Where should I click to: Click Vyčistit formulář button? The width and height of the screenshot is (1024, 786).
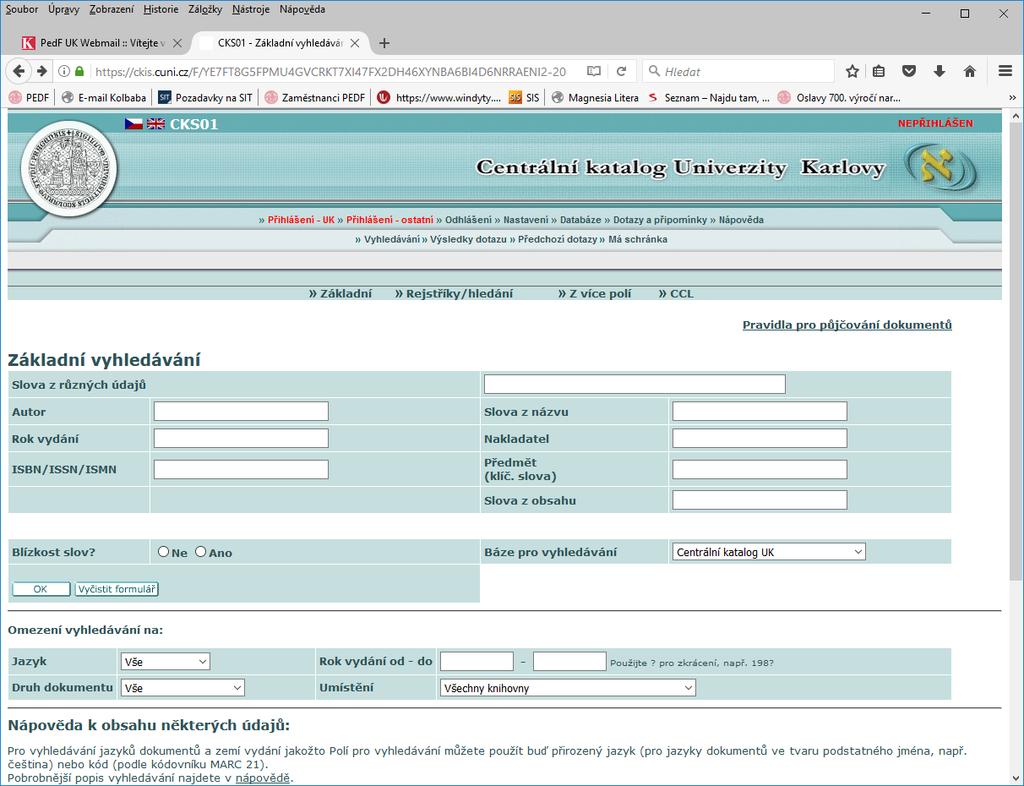pos(117,589)
